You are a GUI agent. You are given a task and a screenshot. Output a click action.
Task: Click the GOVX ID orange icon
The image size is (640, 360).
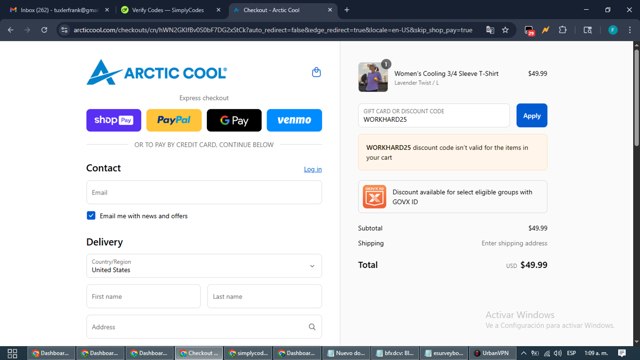374,197
